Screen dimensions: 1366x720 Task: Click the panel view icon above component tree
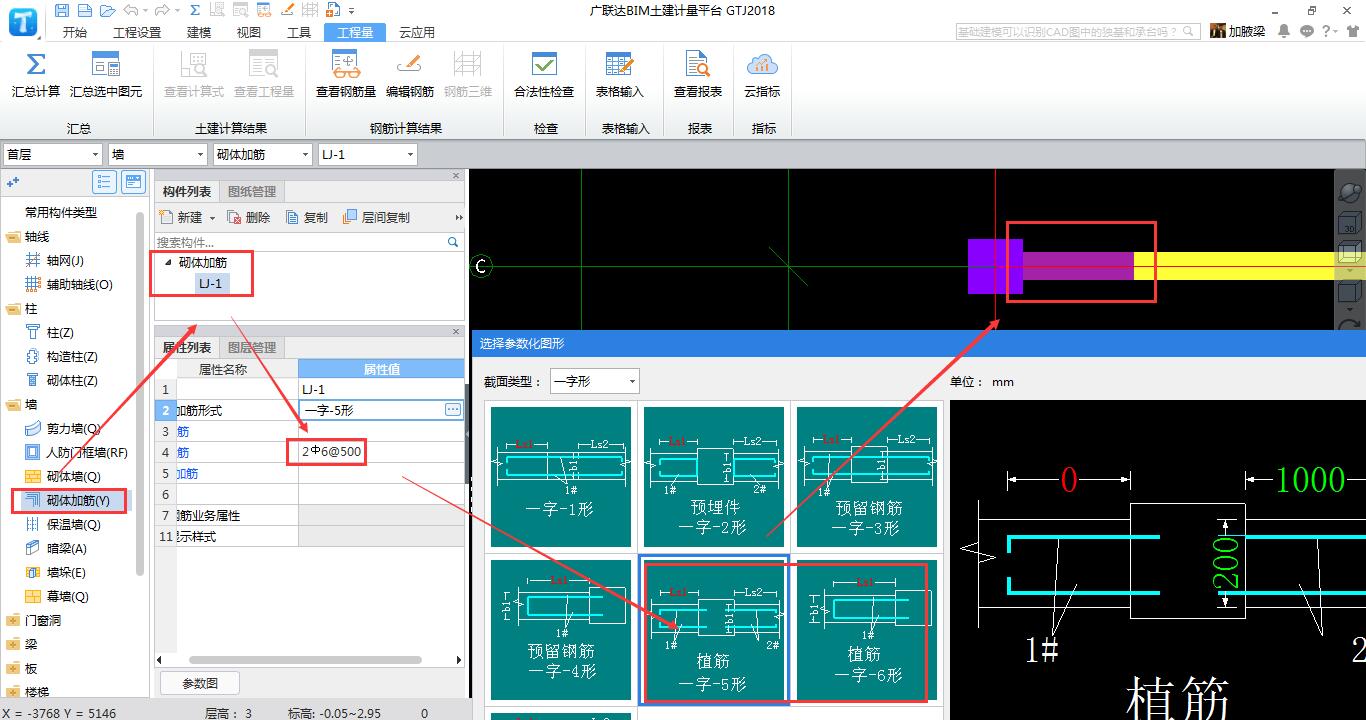pos(134,182)
